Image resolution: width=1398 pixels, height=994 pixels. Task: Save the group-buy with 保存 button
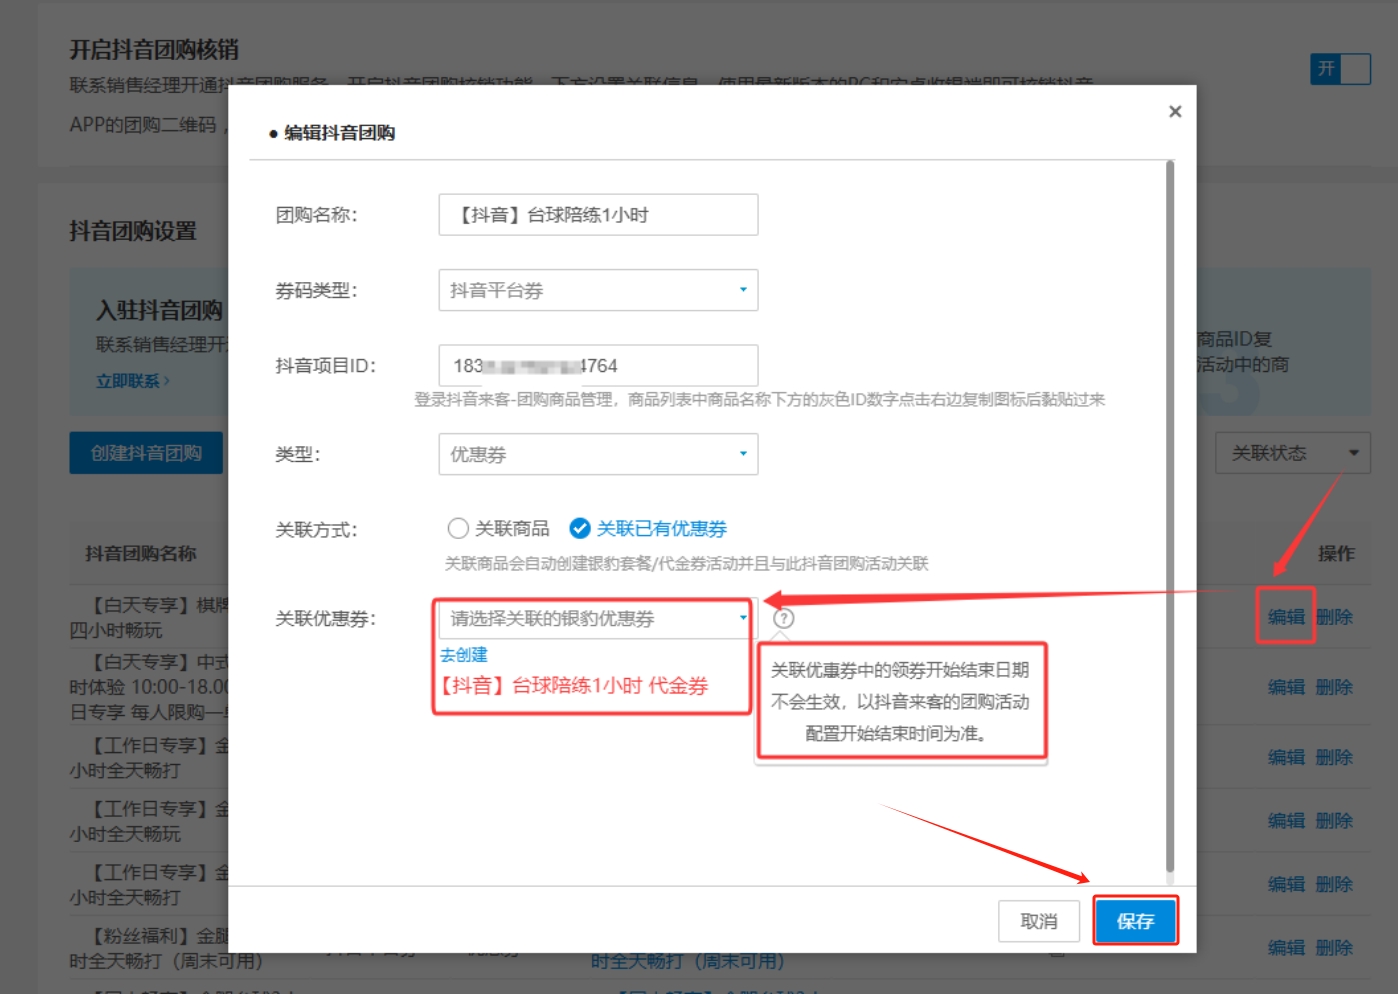pyautogui.click(x=1135, y=921)
